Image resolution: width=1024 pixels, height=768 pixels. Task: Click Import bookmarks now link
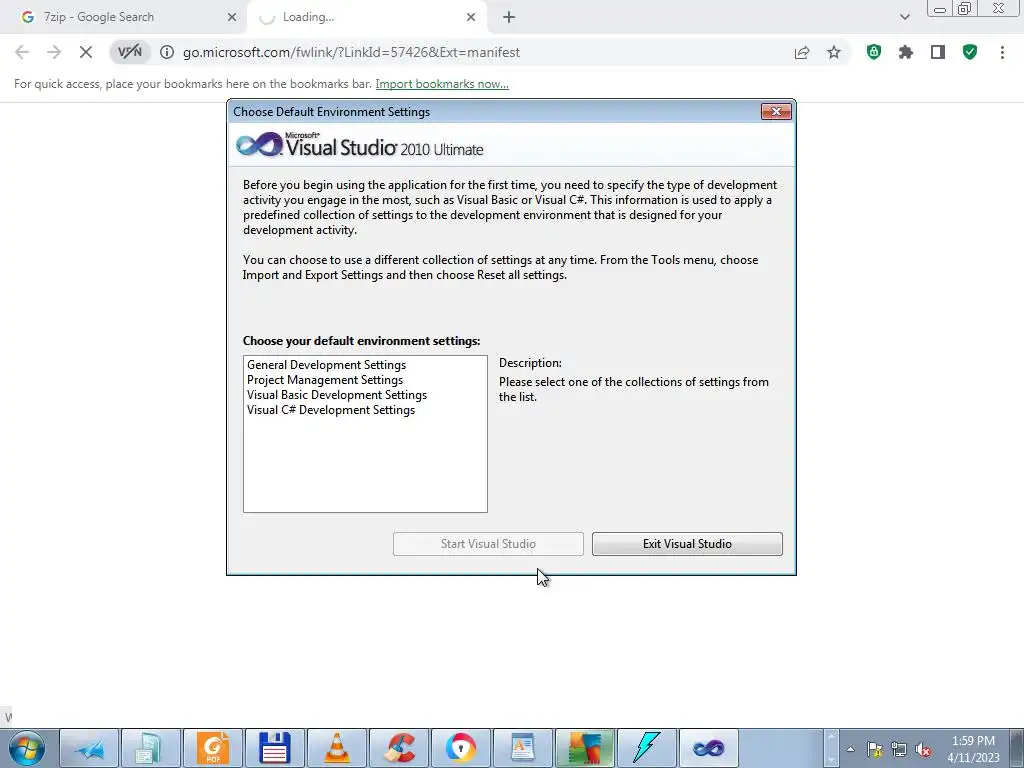tap(442, 84)
